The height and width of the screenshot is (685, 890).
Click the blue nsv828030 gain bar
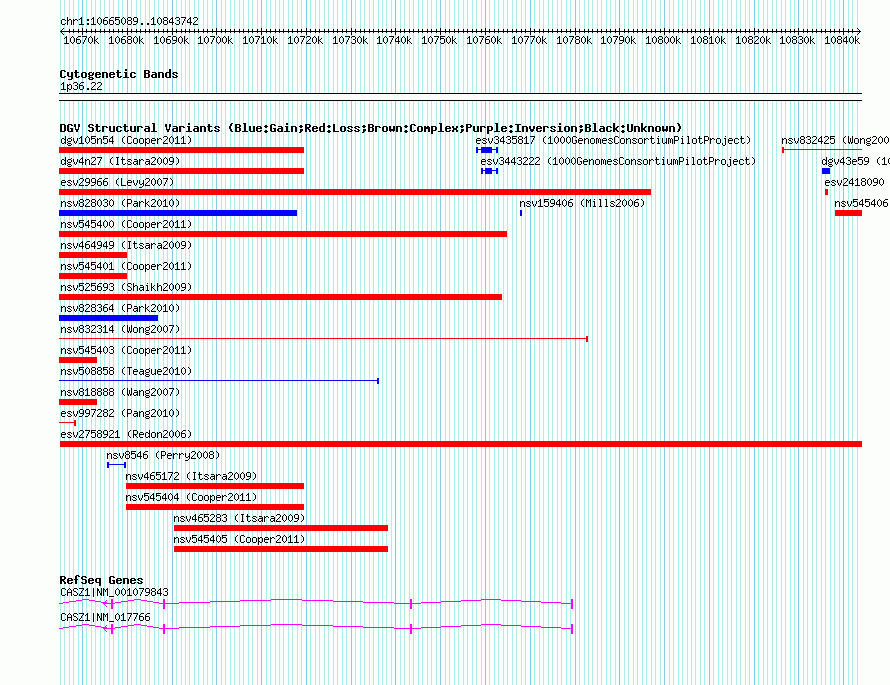pyautogui.click(x=178, y=213)
